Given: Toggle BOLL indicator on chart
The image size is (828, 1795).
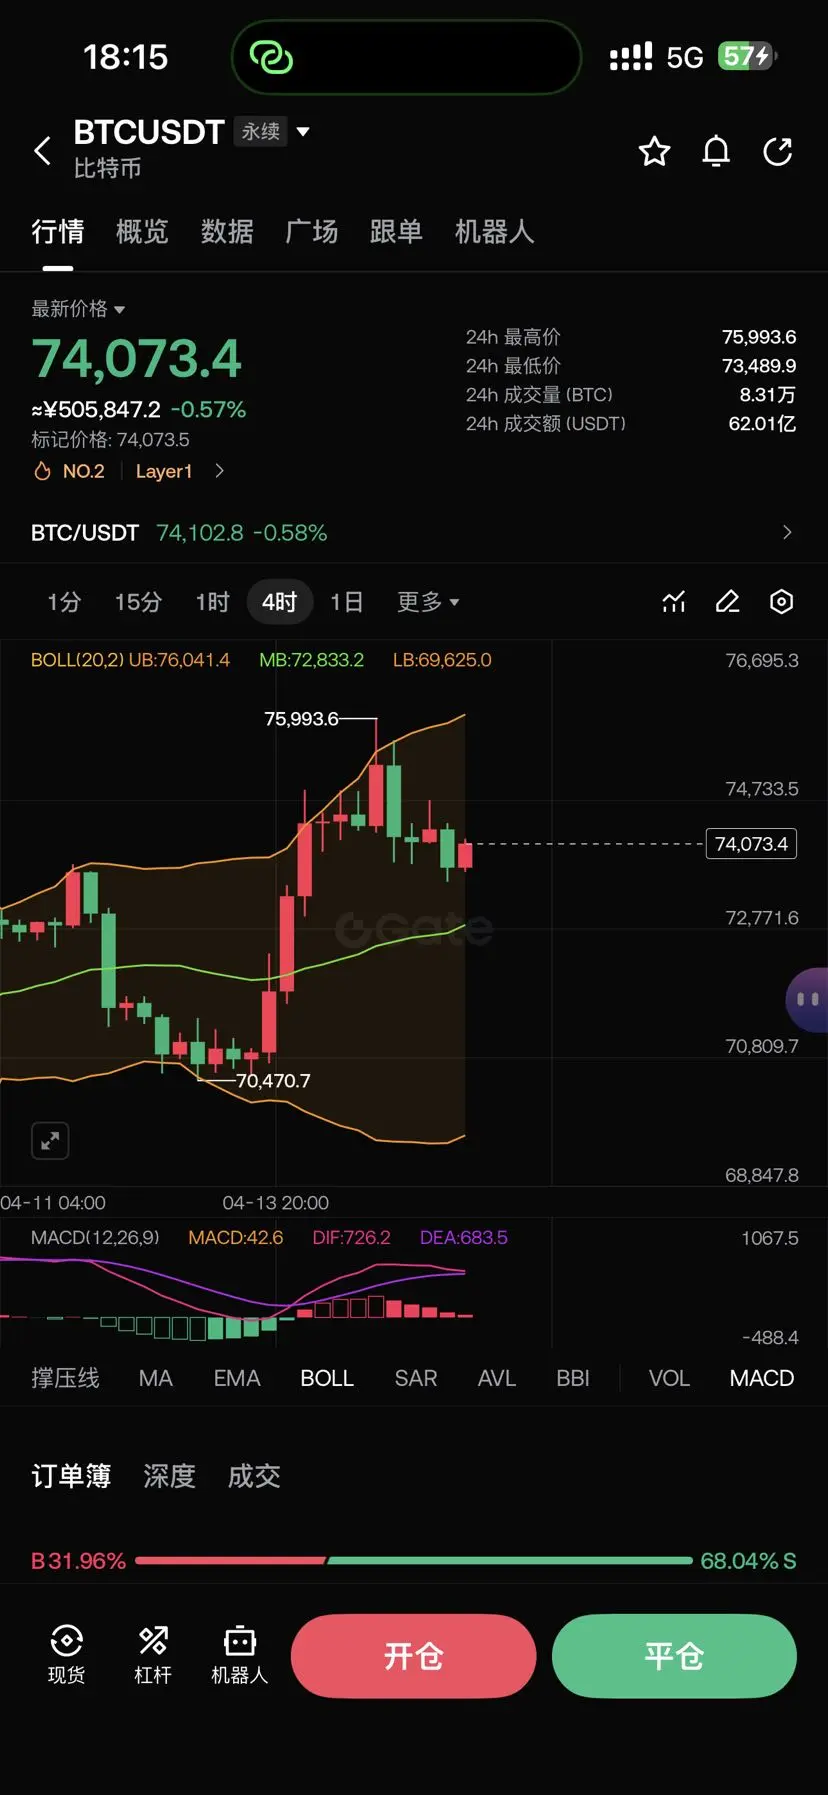Looking at the screenshot, I should [x=327, y=1378].
